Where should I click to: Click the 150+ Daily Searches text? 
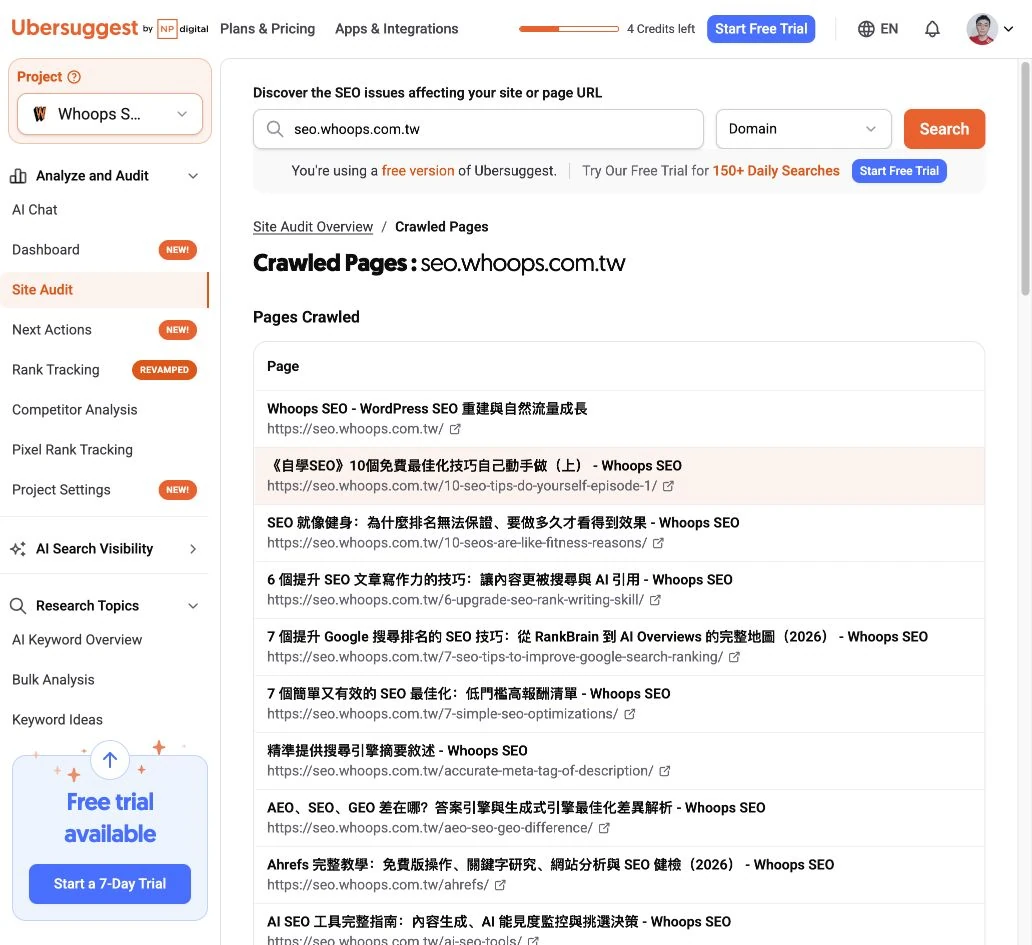(776, 171)
